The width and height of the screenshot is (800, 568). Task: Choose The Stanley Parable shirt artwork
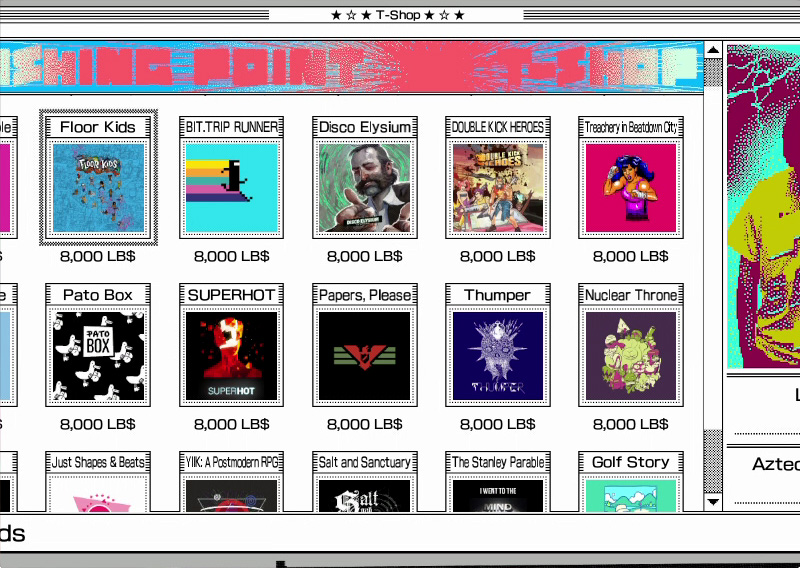pyautogui.click(x=498, y=496)
